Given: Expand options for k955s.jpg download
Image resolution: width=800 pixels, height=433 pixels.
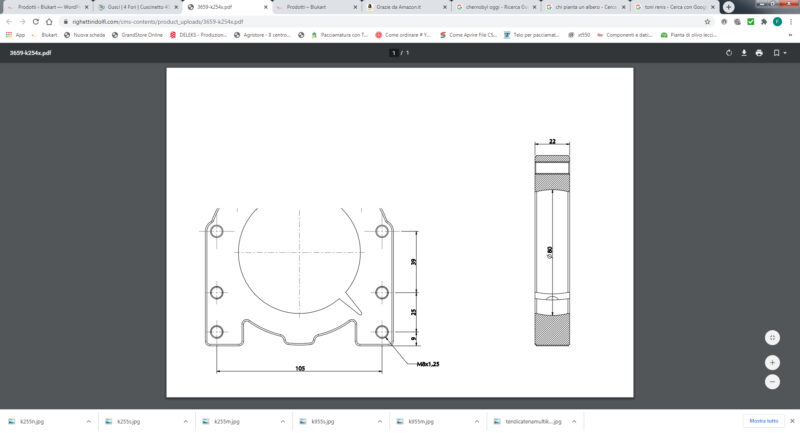Looking at the screenshot, I should (x=380, y=421).
